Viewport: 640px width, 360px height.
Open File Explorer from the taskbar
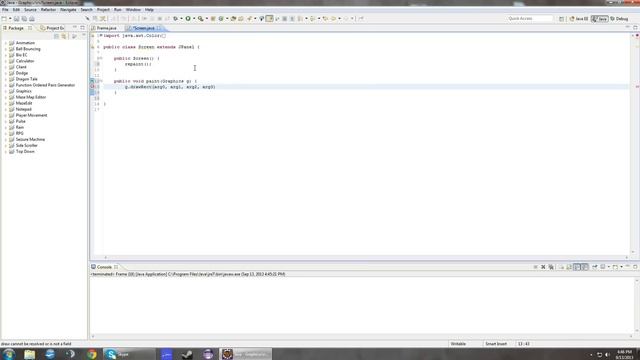tap(29, 354)
